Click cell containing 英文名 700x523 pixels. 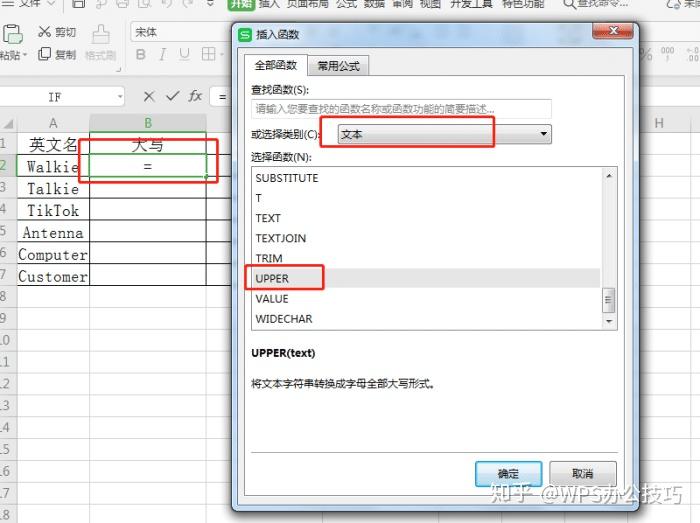pos(53,144)
